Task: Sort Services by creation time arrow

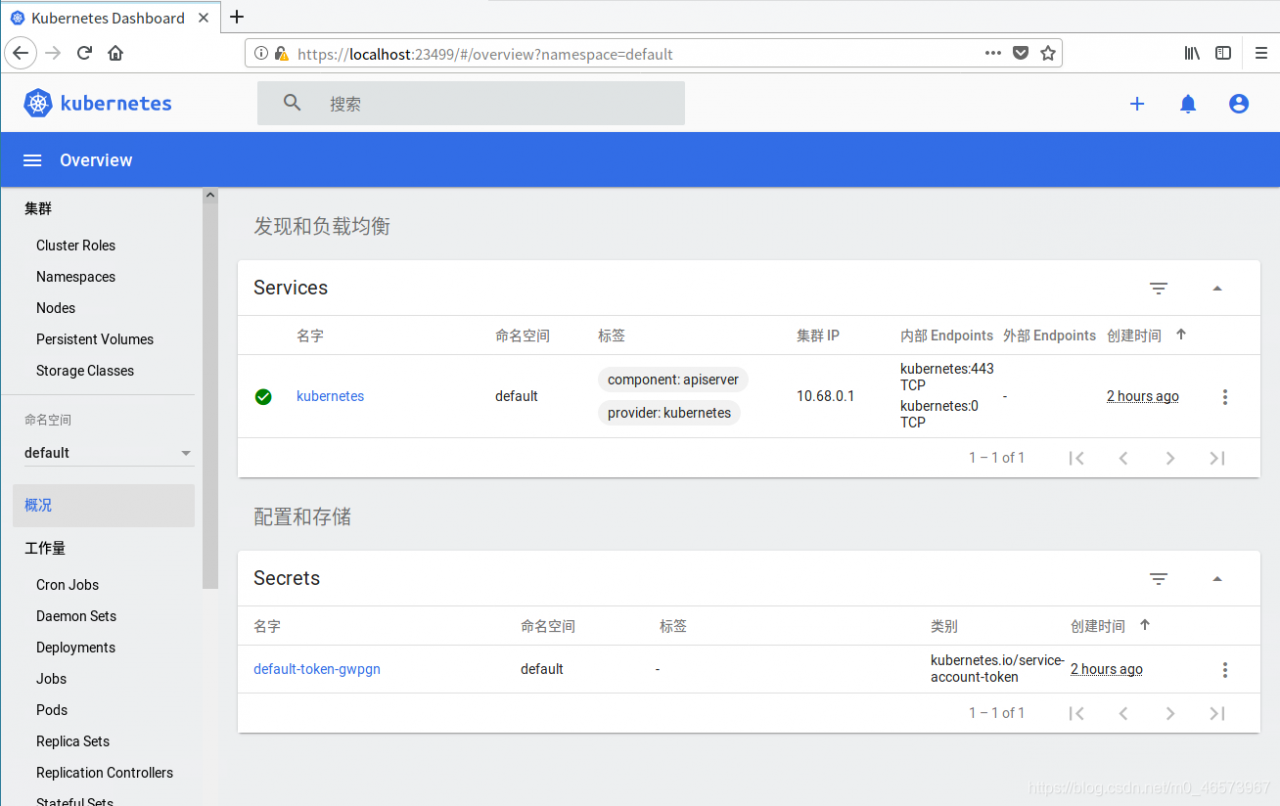Action: [1181, 335]
